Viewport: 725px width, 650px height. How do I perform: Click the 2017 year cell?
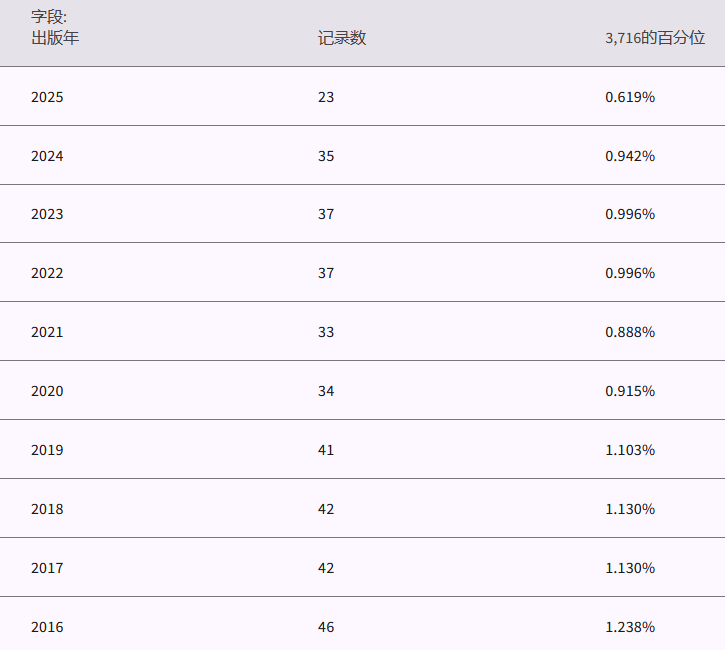tap(47, 568)
